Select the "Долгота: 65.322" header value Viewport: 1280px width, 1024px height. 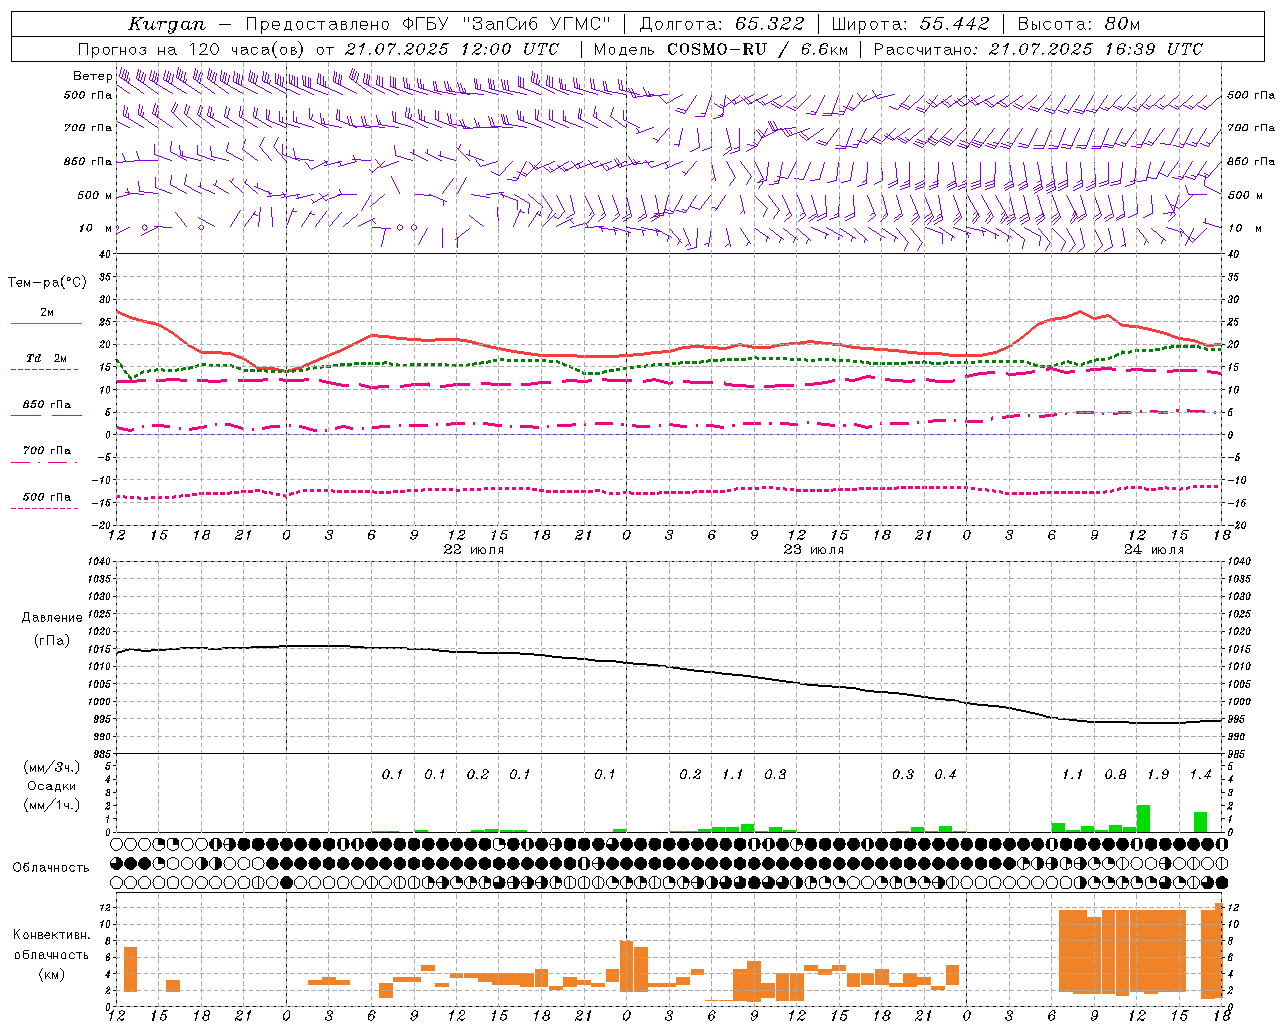click(x=722, y=24)
